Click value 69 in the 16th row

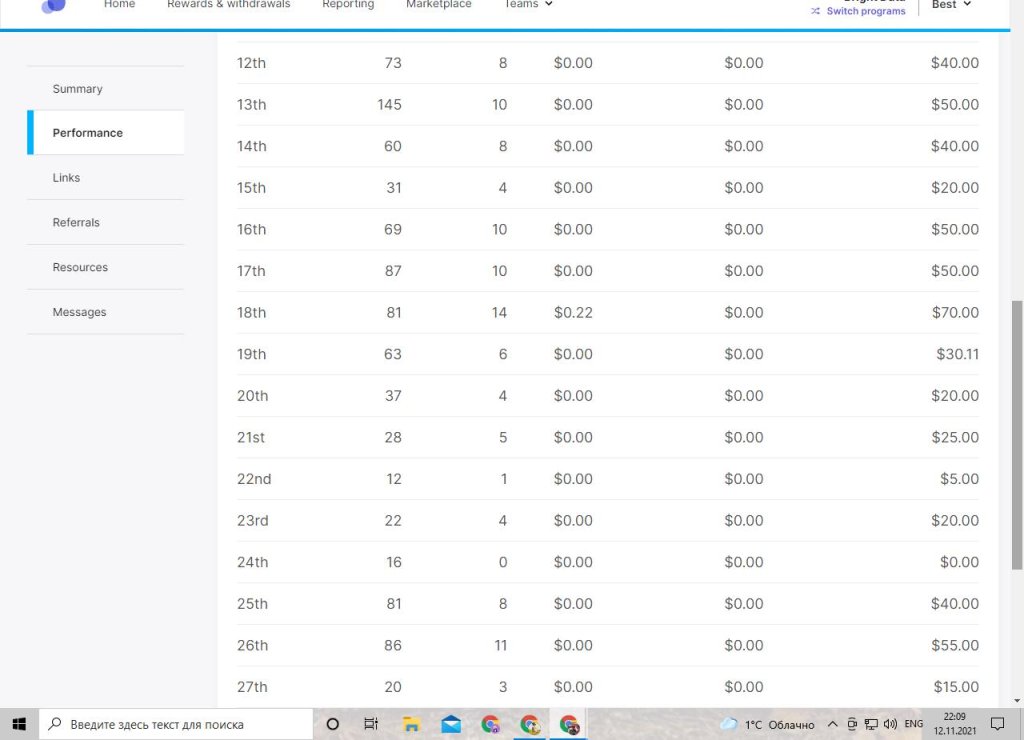coord(393,229)
